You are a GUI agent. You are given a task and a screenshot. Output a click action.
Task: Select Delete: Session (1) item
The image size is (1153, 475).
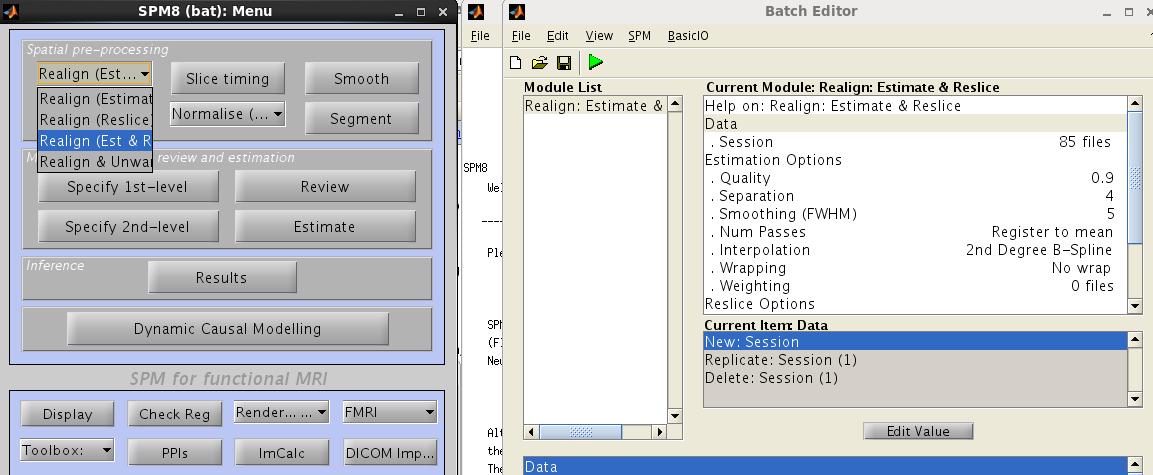915,378
